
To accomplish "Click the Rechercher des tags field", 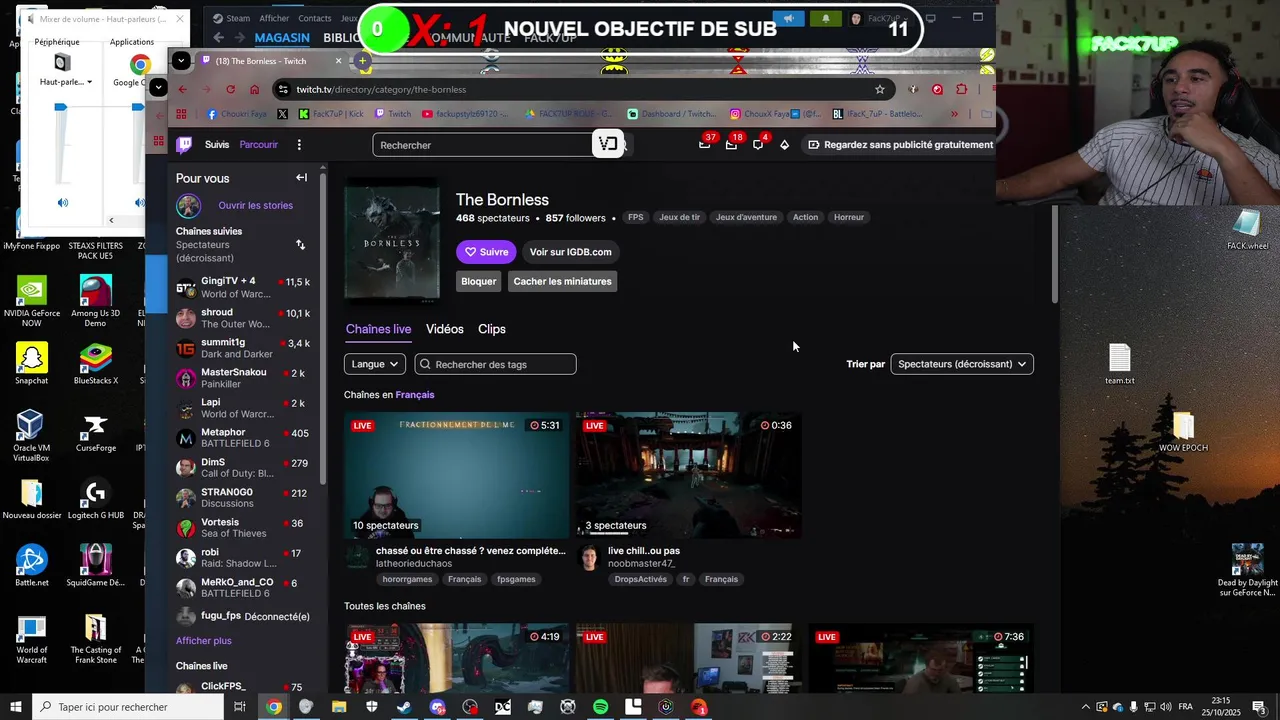I will 496,364.
